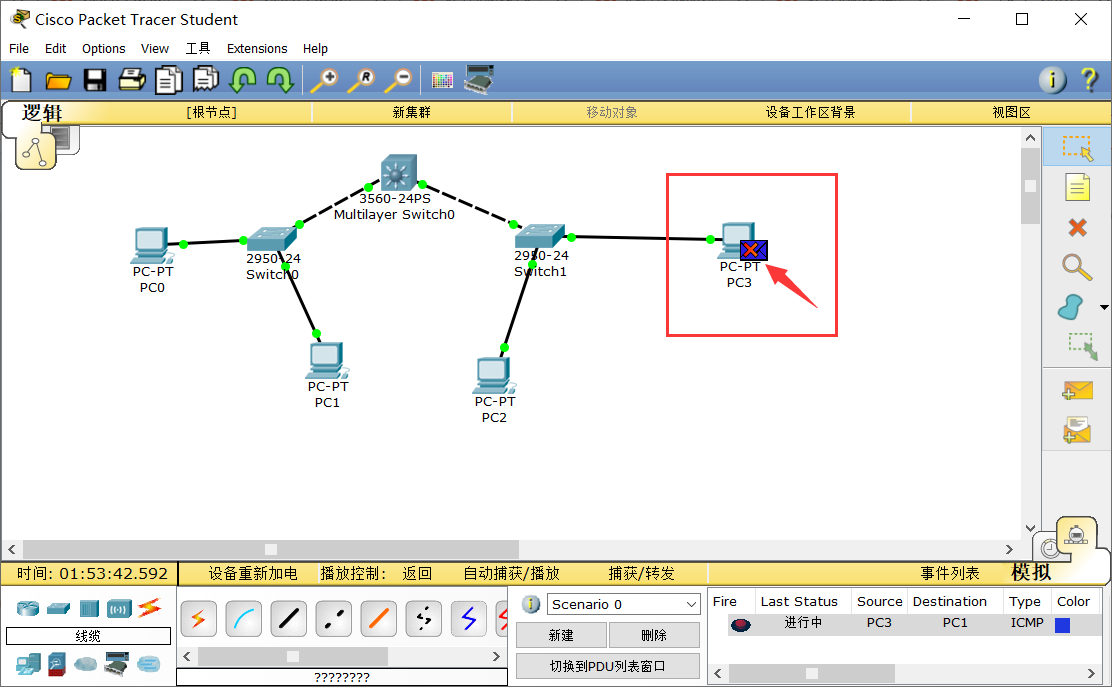Click 设备重新加电 power cycle button

[252, 573]
